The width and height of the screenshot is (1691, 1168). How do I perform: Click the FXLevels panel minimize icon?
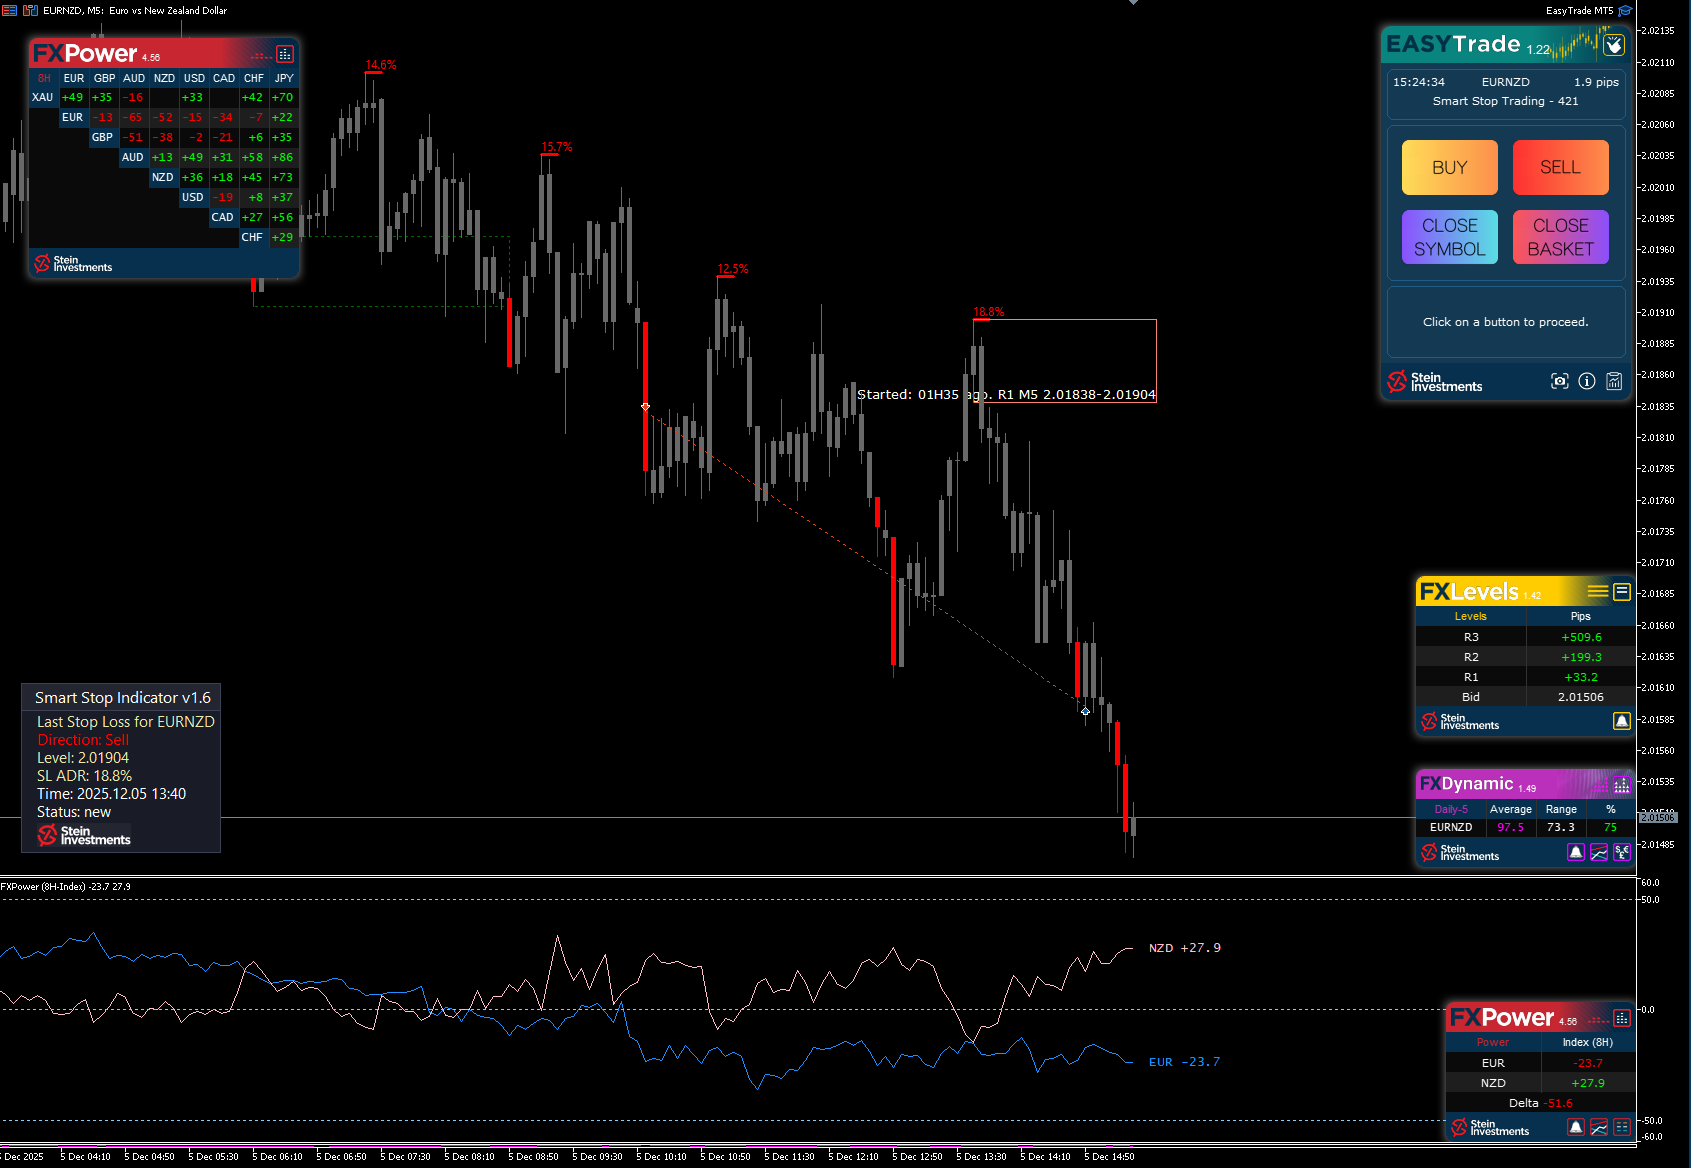(1622, 592)
